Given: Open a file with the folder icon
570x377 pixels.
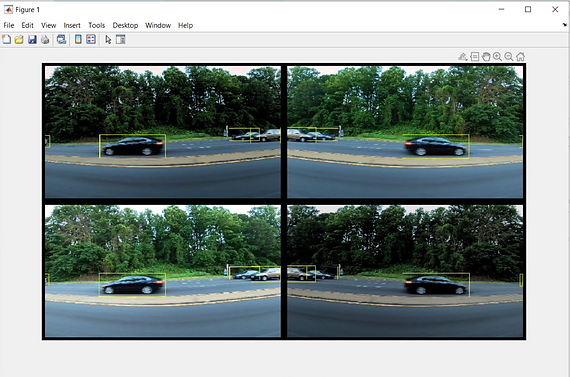Looking at the screenshot, I should pyautogui.click(x=19, y=39).
